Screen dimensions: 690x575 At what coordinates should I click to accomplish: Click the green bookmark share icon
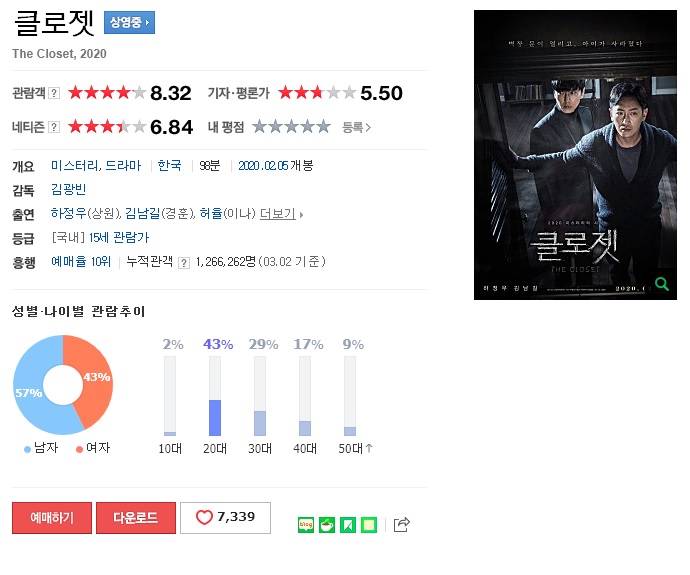348,524
